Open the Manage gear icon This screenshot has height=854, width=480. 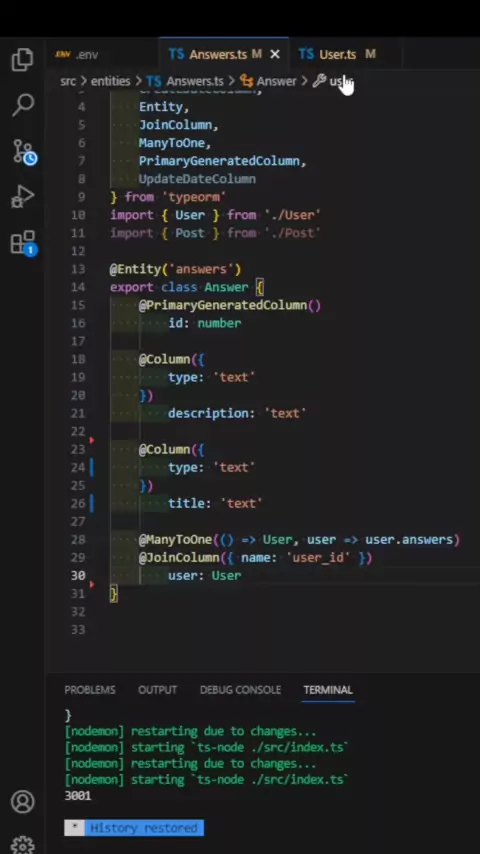(22, 845)
